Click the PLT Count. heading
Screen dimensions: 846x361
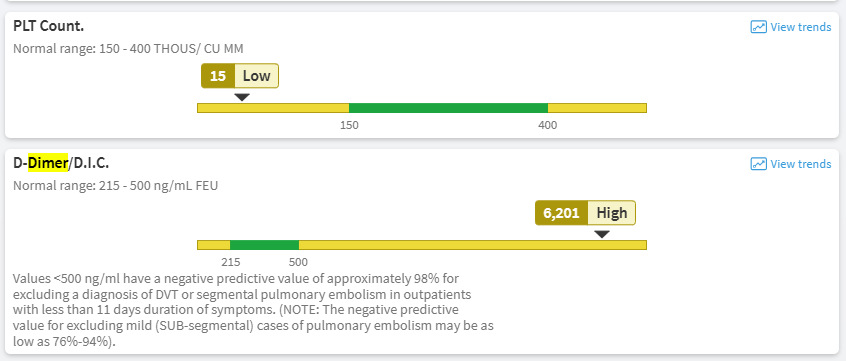click(48, 26)
